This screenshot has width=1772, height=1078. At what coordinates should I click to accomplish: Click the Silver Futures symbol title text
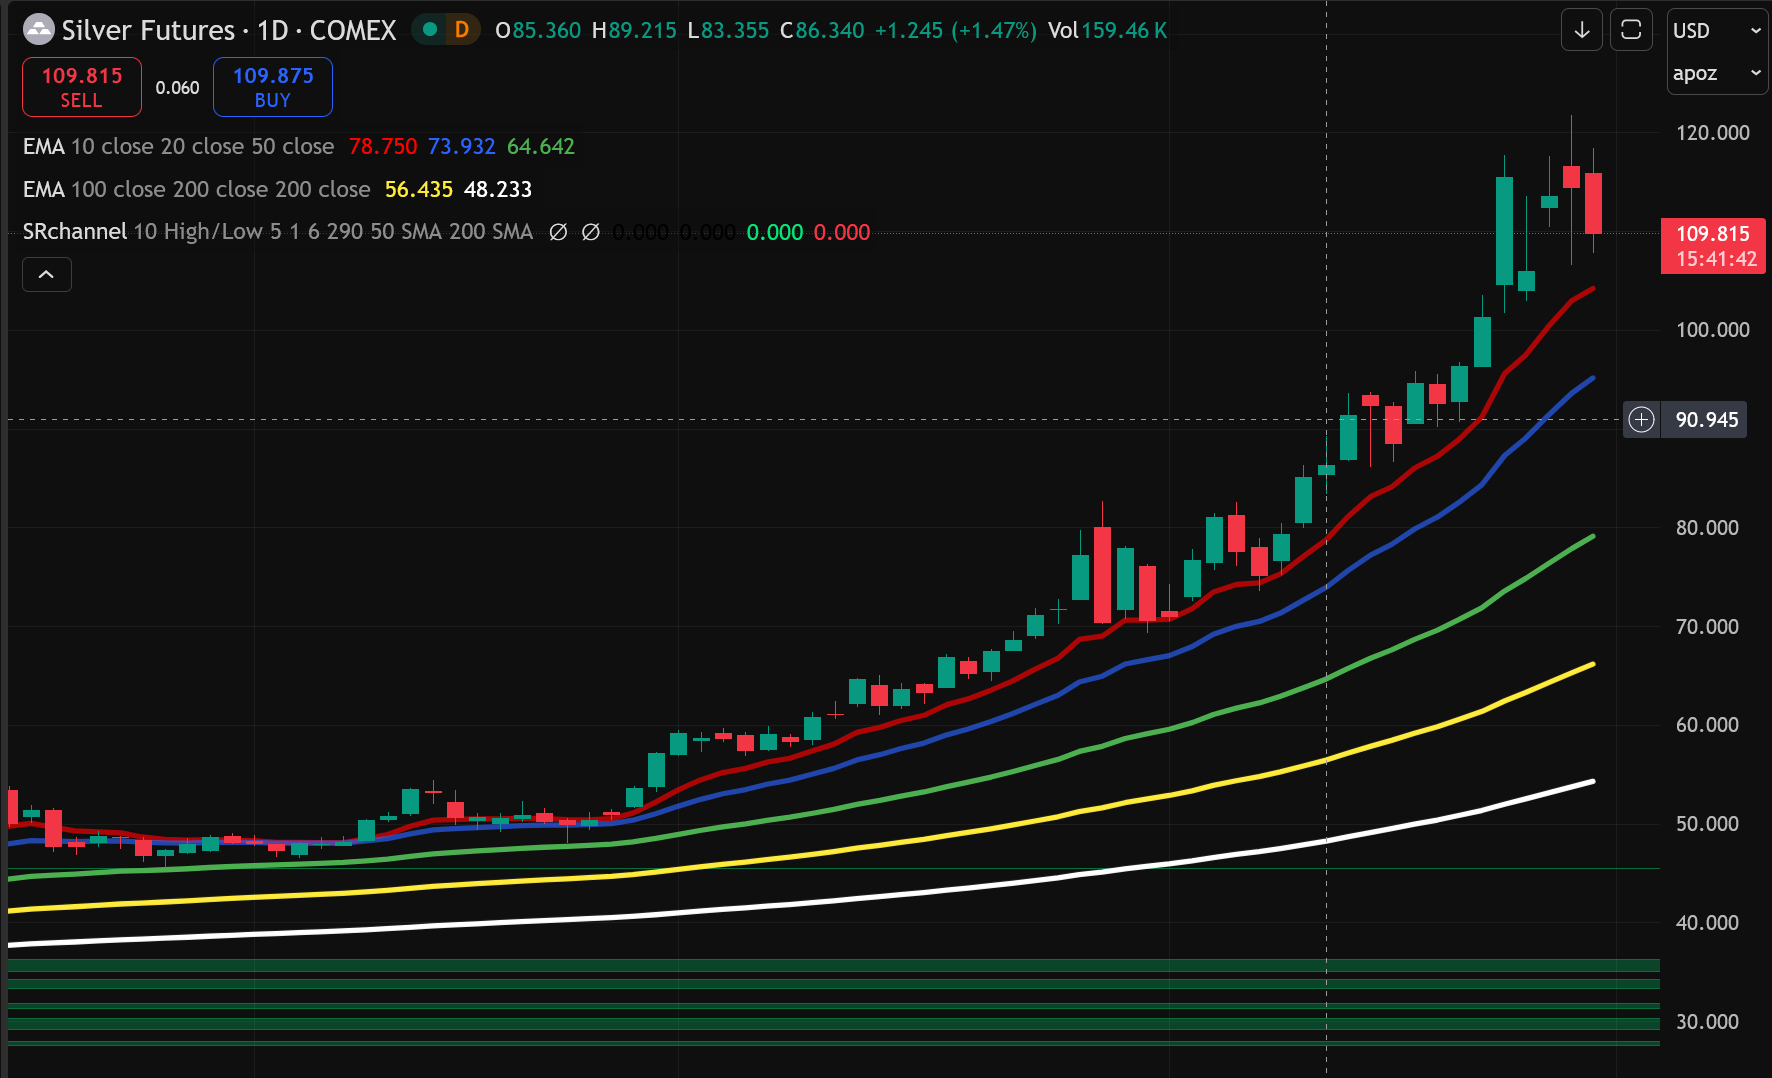tap(229, 30)
